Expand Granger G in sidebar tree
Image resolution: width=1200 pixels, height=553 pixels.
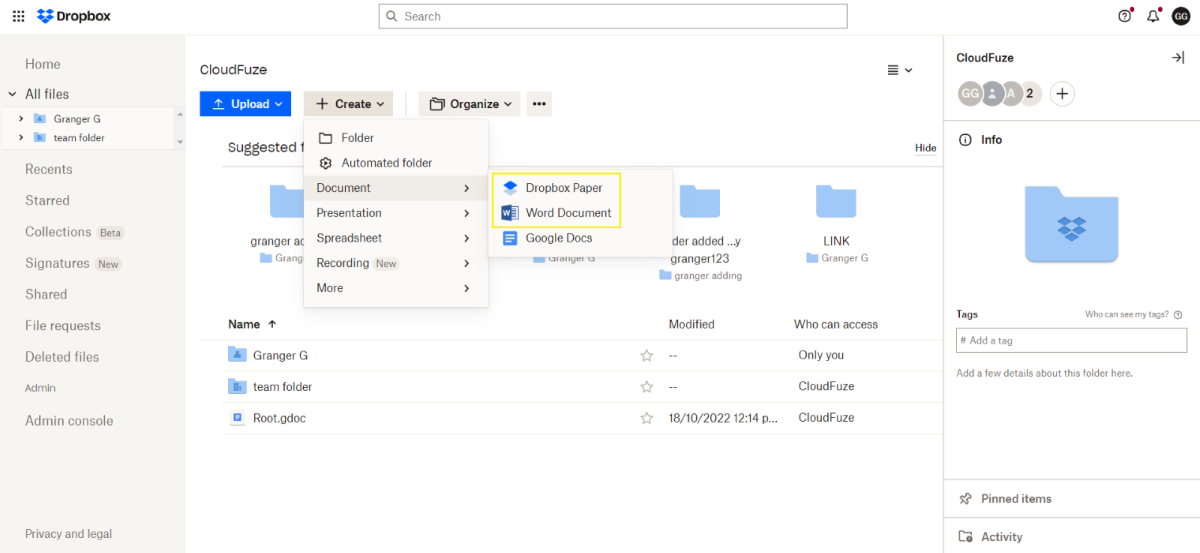[21, 119]
